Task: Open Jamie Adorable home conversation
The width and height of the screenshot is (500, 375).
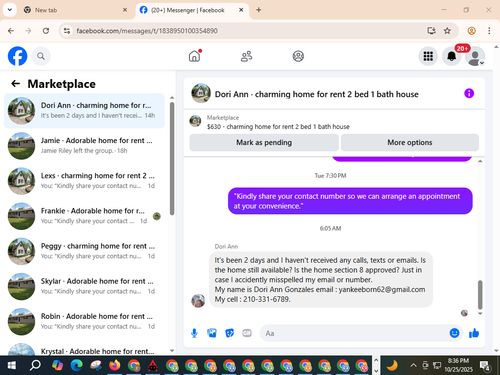Action: [84, 146]
